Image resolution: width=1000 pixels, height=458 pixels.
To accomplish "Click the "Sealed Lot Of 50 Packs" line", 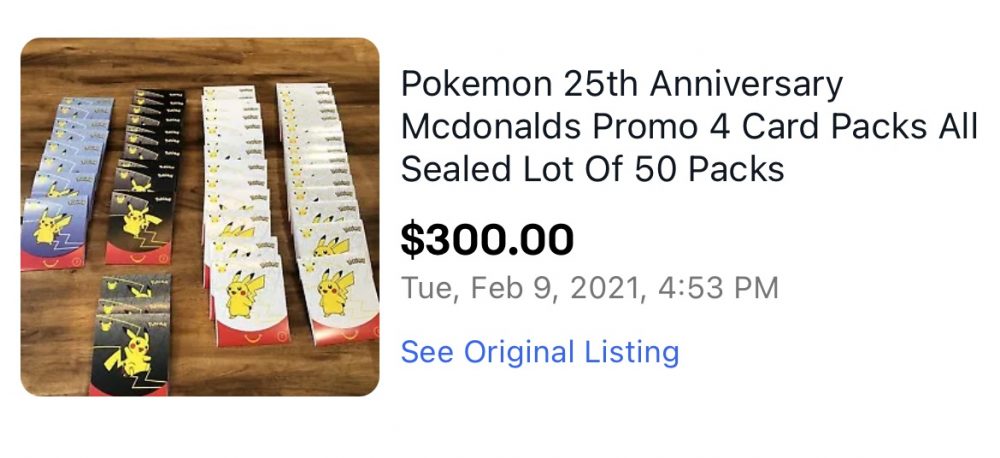I will 592,169.
